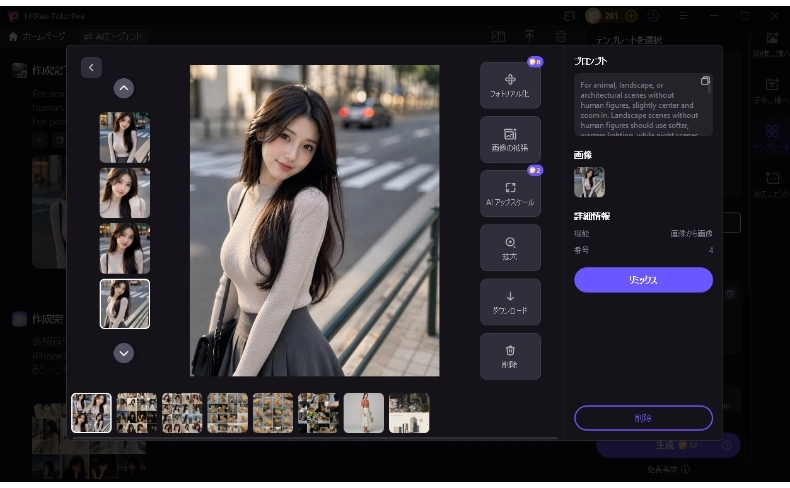Copy the prompt text with the copy icon
The width and height of the screenshot is (790, 488).
coord(705,81)
